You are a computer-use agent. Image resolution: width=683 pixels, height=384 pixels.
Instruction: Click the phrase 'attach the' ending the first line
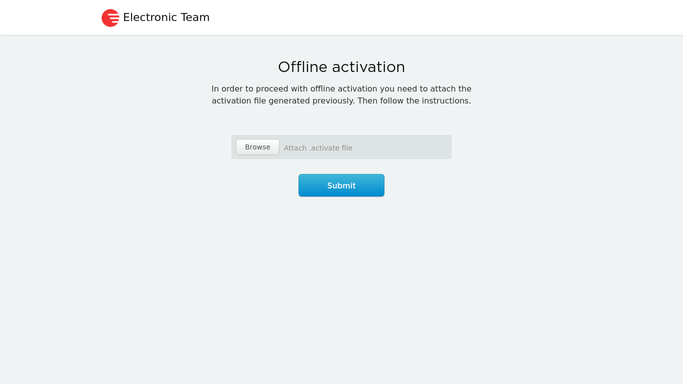click(451, 89)
